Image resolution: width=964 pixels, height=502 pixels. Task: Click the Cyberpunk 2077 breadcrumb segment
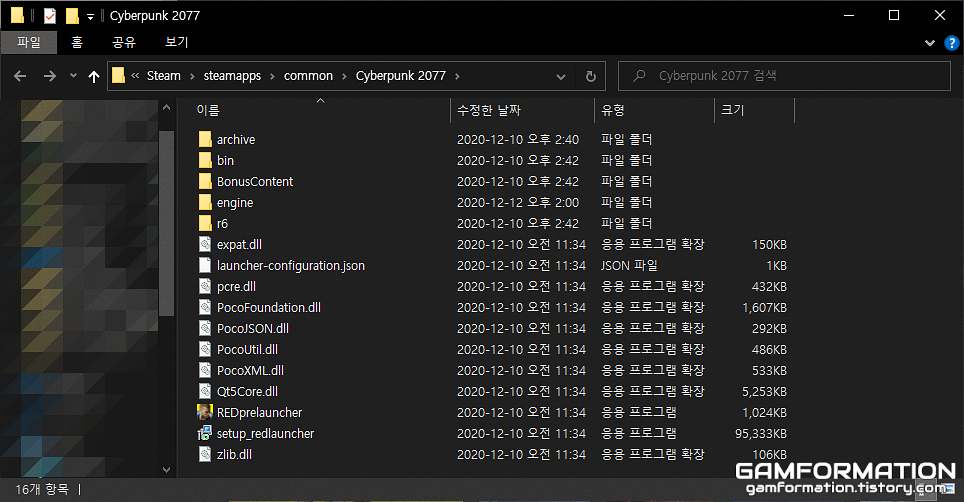pyautogui.click(x=401, y=76)
